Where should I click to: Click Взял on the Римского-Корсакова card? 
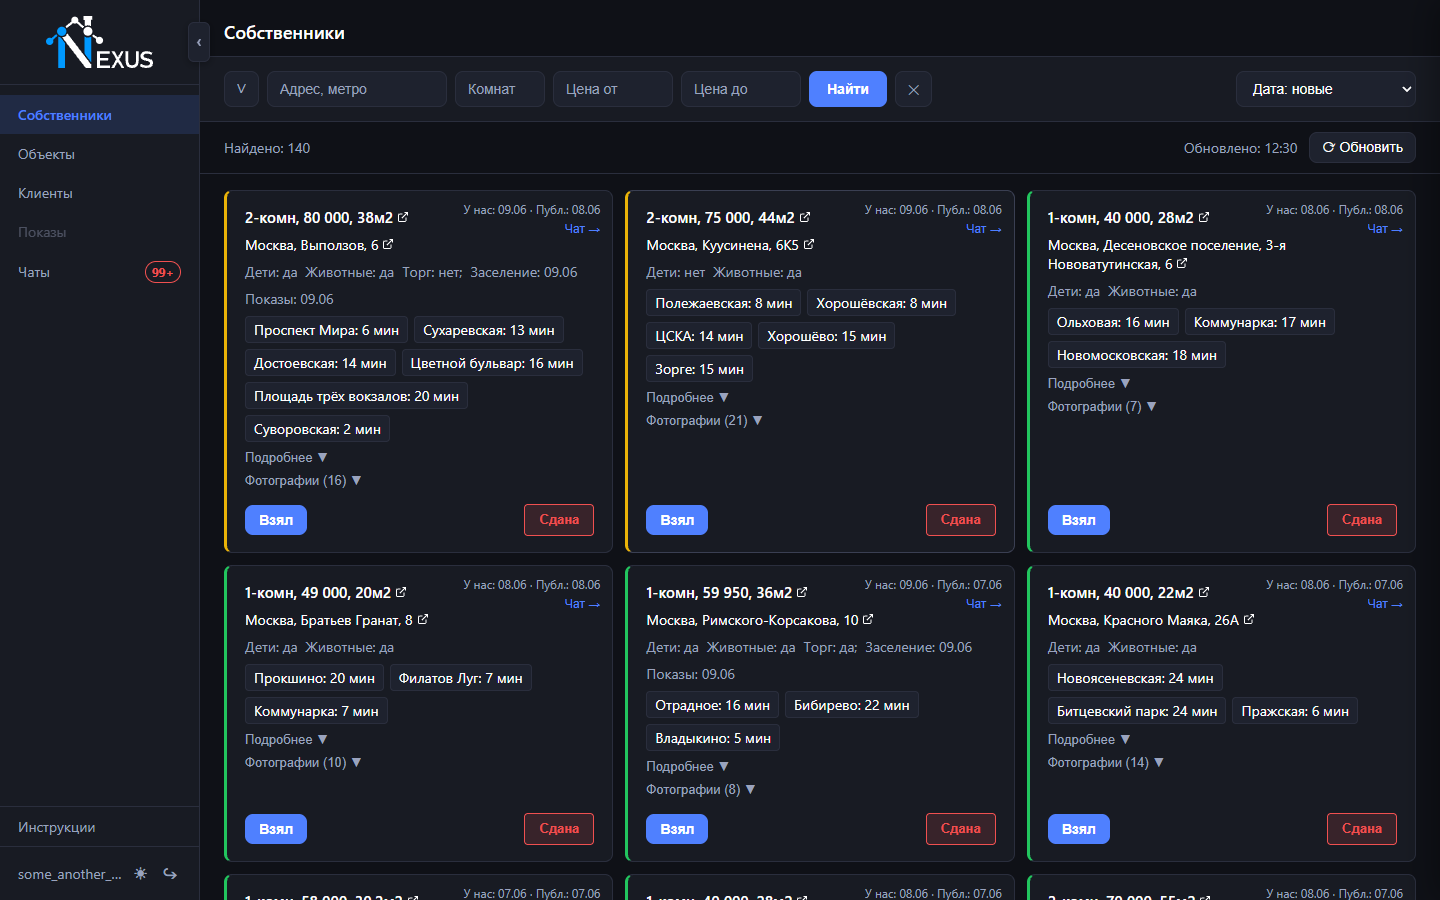click(x=677, y=829)
